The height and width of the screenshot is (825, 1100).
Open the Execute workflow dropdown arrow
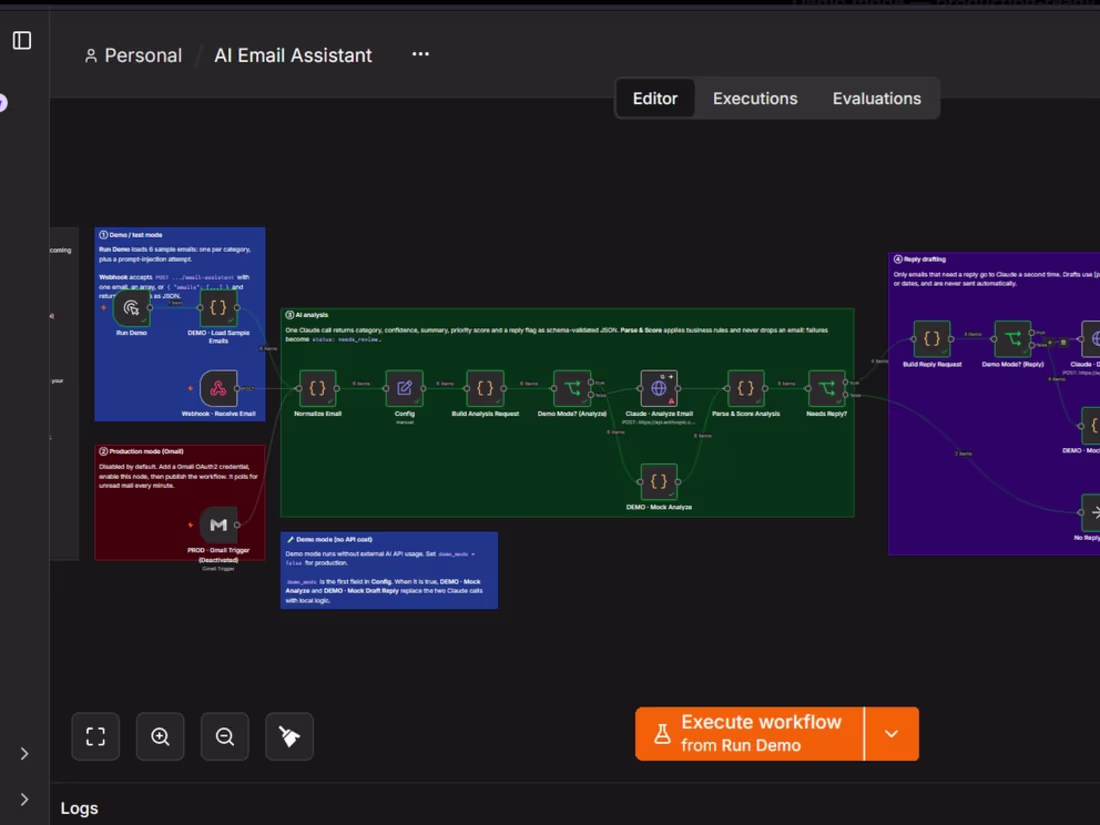(892, 734)
